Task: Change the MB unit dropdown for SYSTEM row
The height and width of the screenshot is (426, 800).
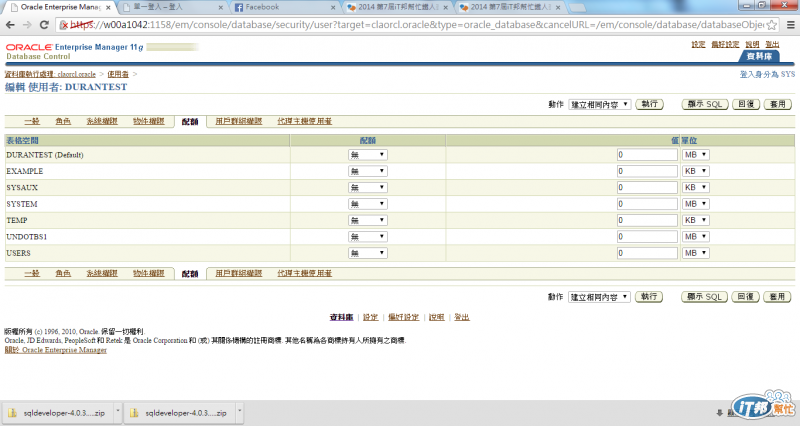Action: (695, 204)
